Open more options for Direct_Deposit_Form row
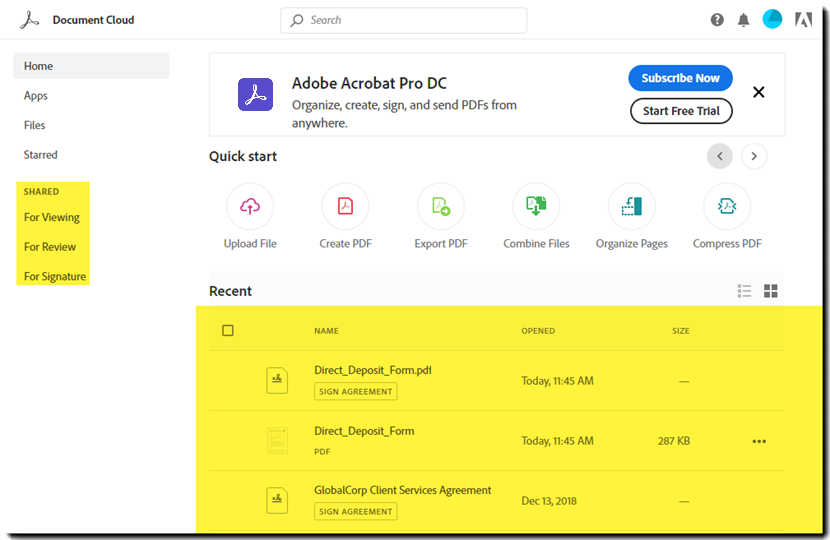This screenshot has width=830, height=540. pyautogui.click(x=759, y=441)
